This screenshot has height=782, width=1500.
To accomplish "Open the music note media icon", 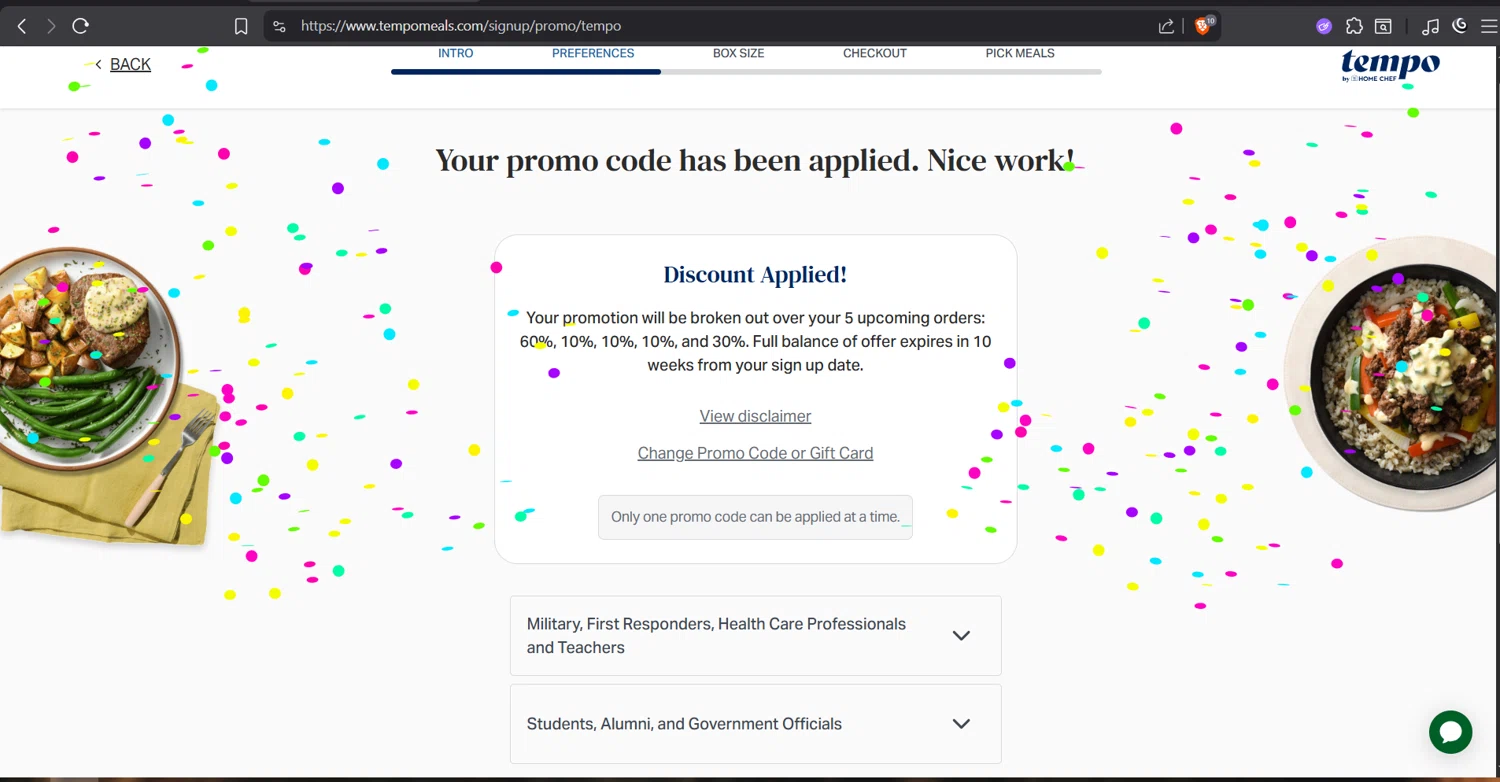I will point(1431,27).
